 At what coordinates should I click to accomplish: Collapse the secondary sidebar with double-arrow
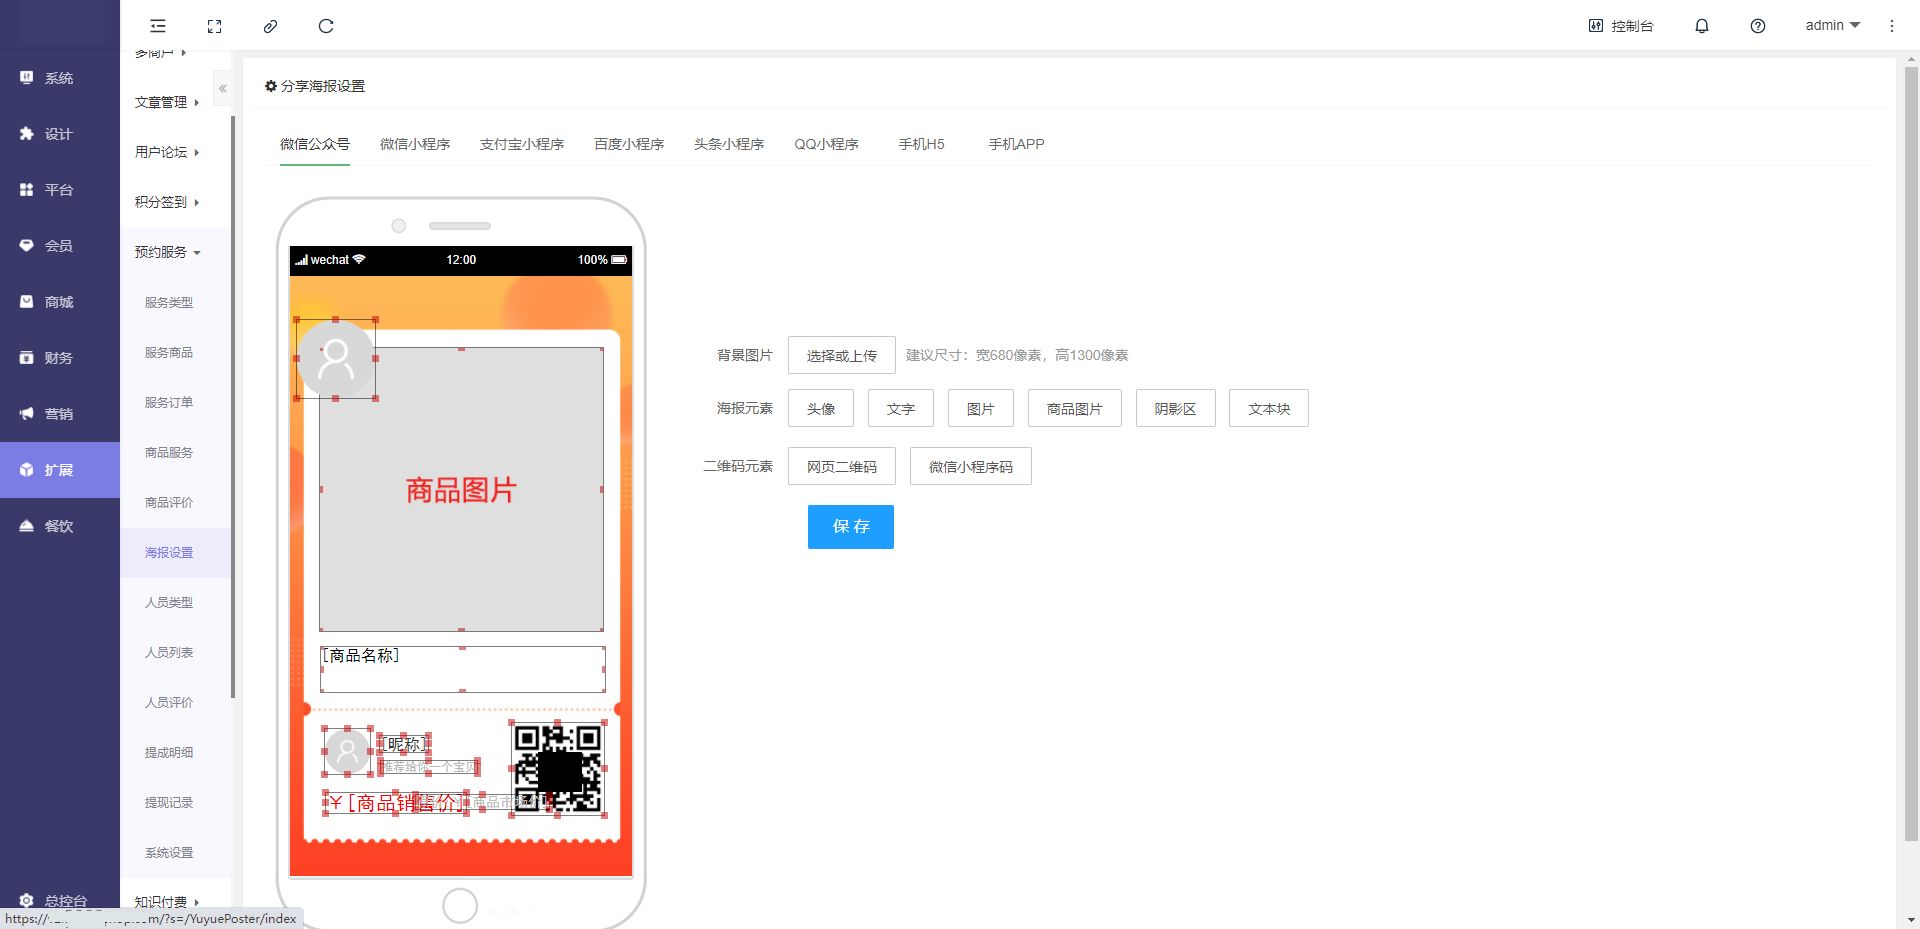point(223,89)
